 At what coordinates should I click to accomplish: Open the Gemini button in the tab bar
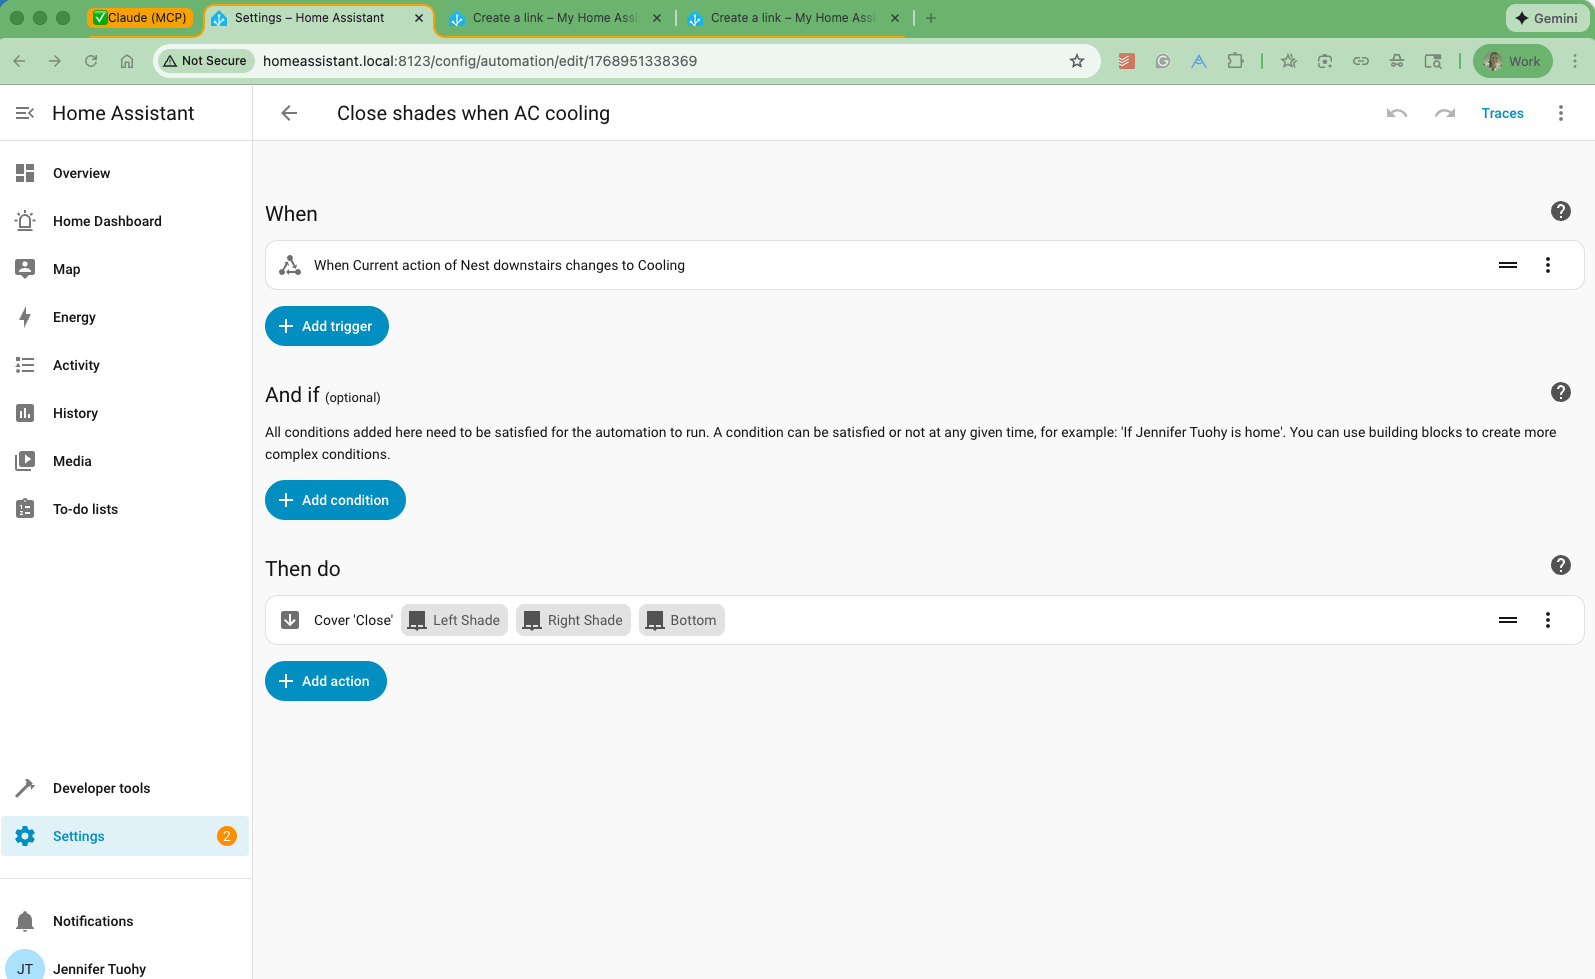pyautogui.click(x=1546, y=18)
